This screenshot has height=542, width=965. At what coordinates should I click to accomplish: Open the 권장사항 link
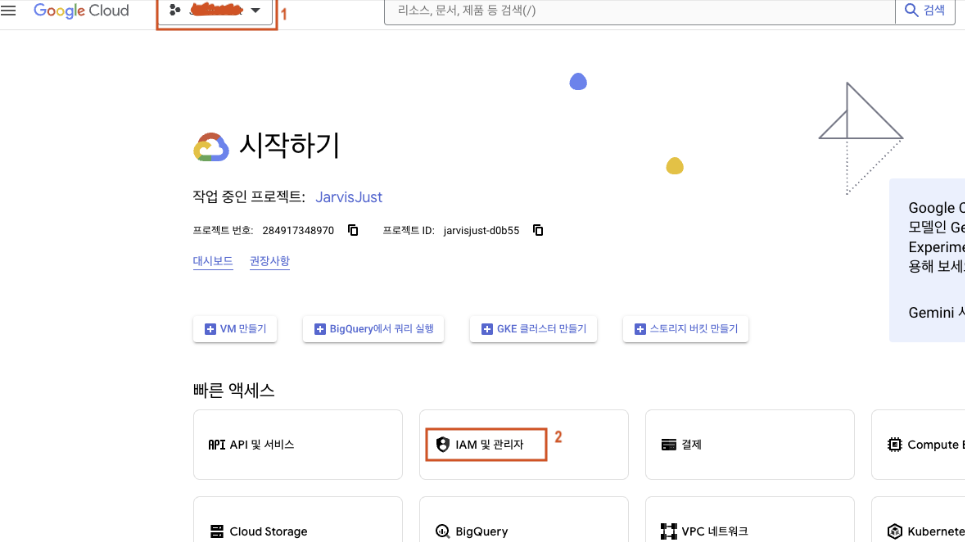pos(270,261)
